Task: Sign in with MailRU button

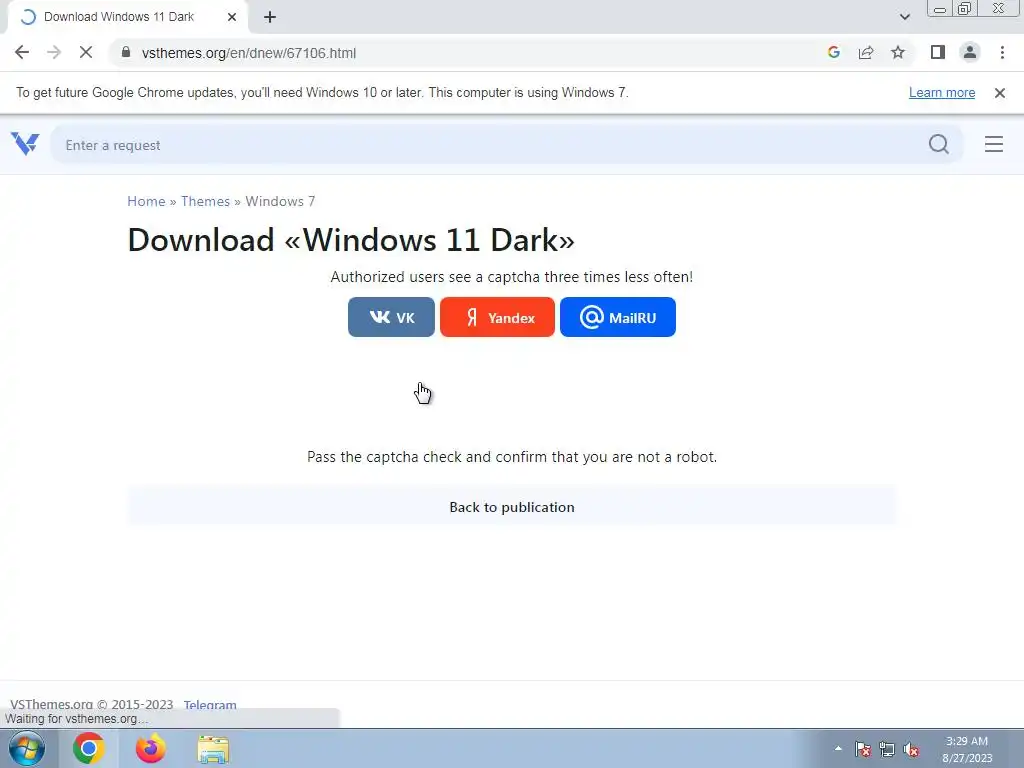Action: (618, 317)
